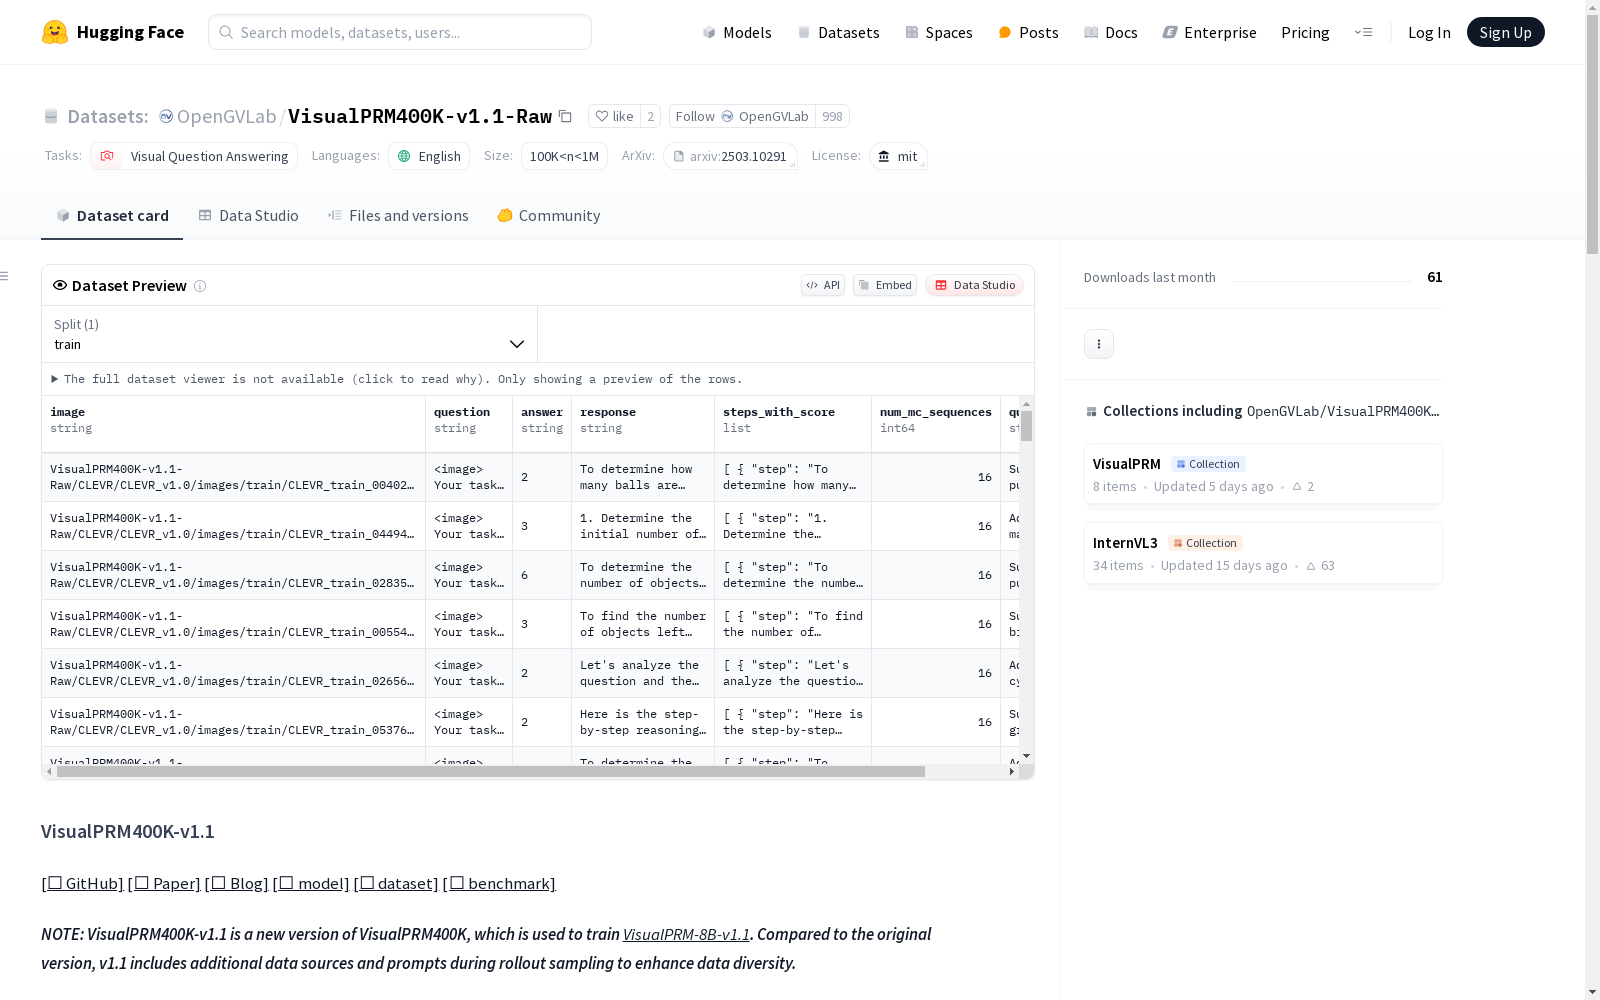Image resolution: width=1600 pixels, height=1000 pixels.
Task: Click the info icon beside Dataset Preview
Action: coord(200,286)
